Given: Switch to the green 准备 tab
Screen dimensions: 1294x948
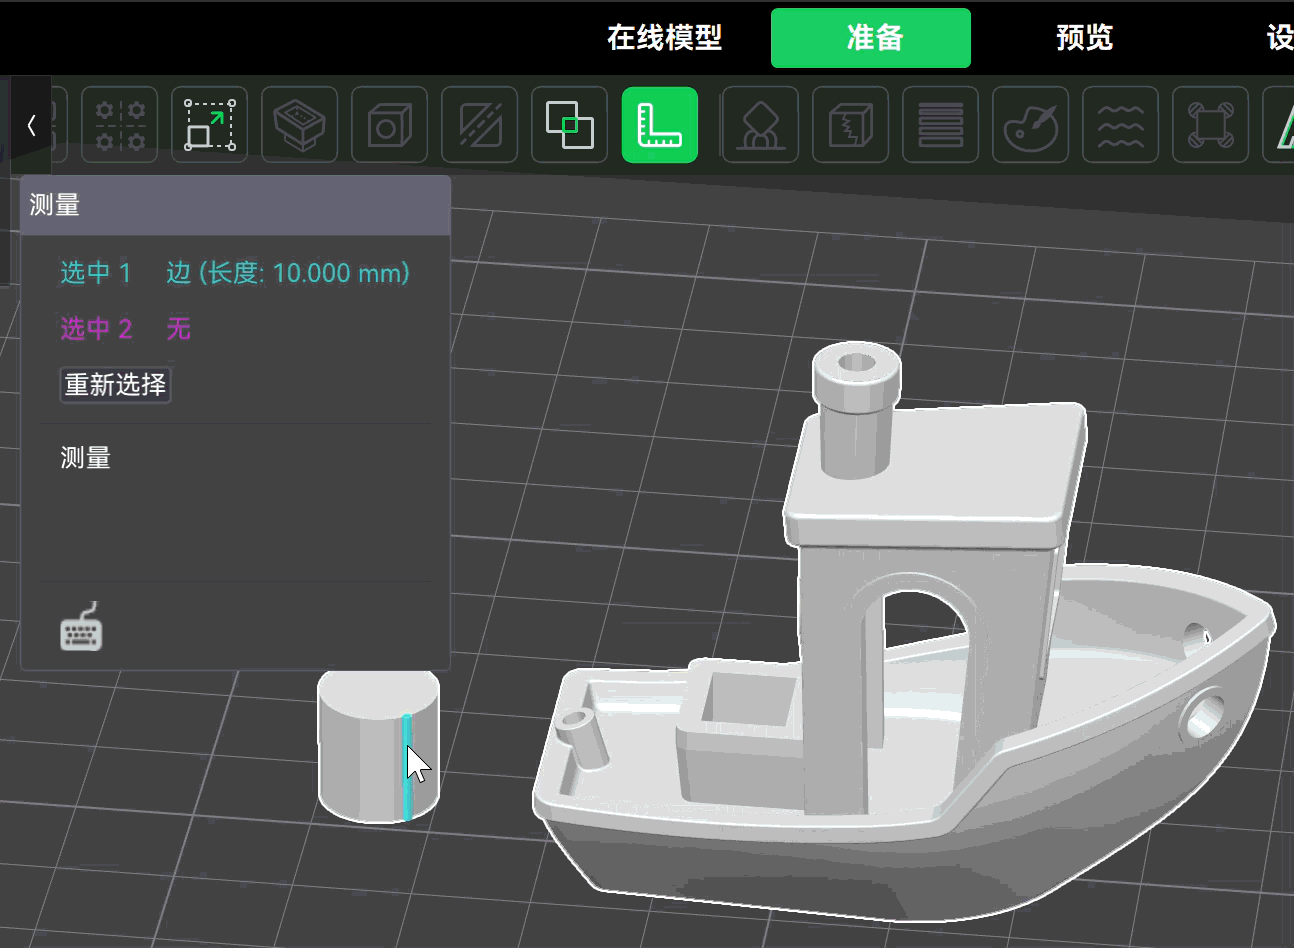Looking at the screenshot, I should tap(871, 38).
